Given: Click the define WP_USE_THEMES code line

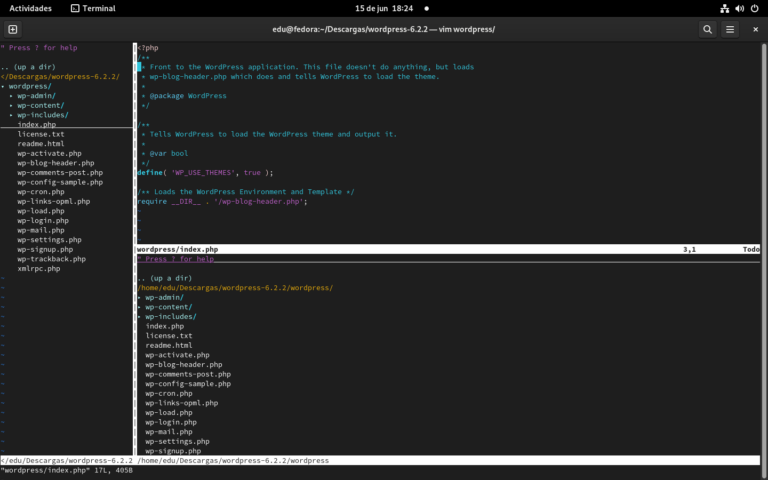Looking at the screenshot, I should tap(205, 172).
